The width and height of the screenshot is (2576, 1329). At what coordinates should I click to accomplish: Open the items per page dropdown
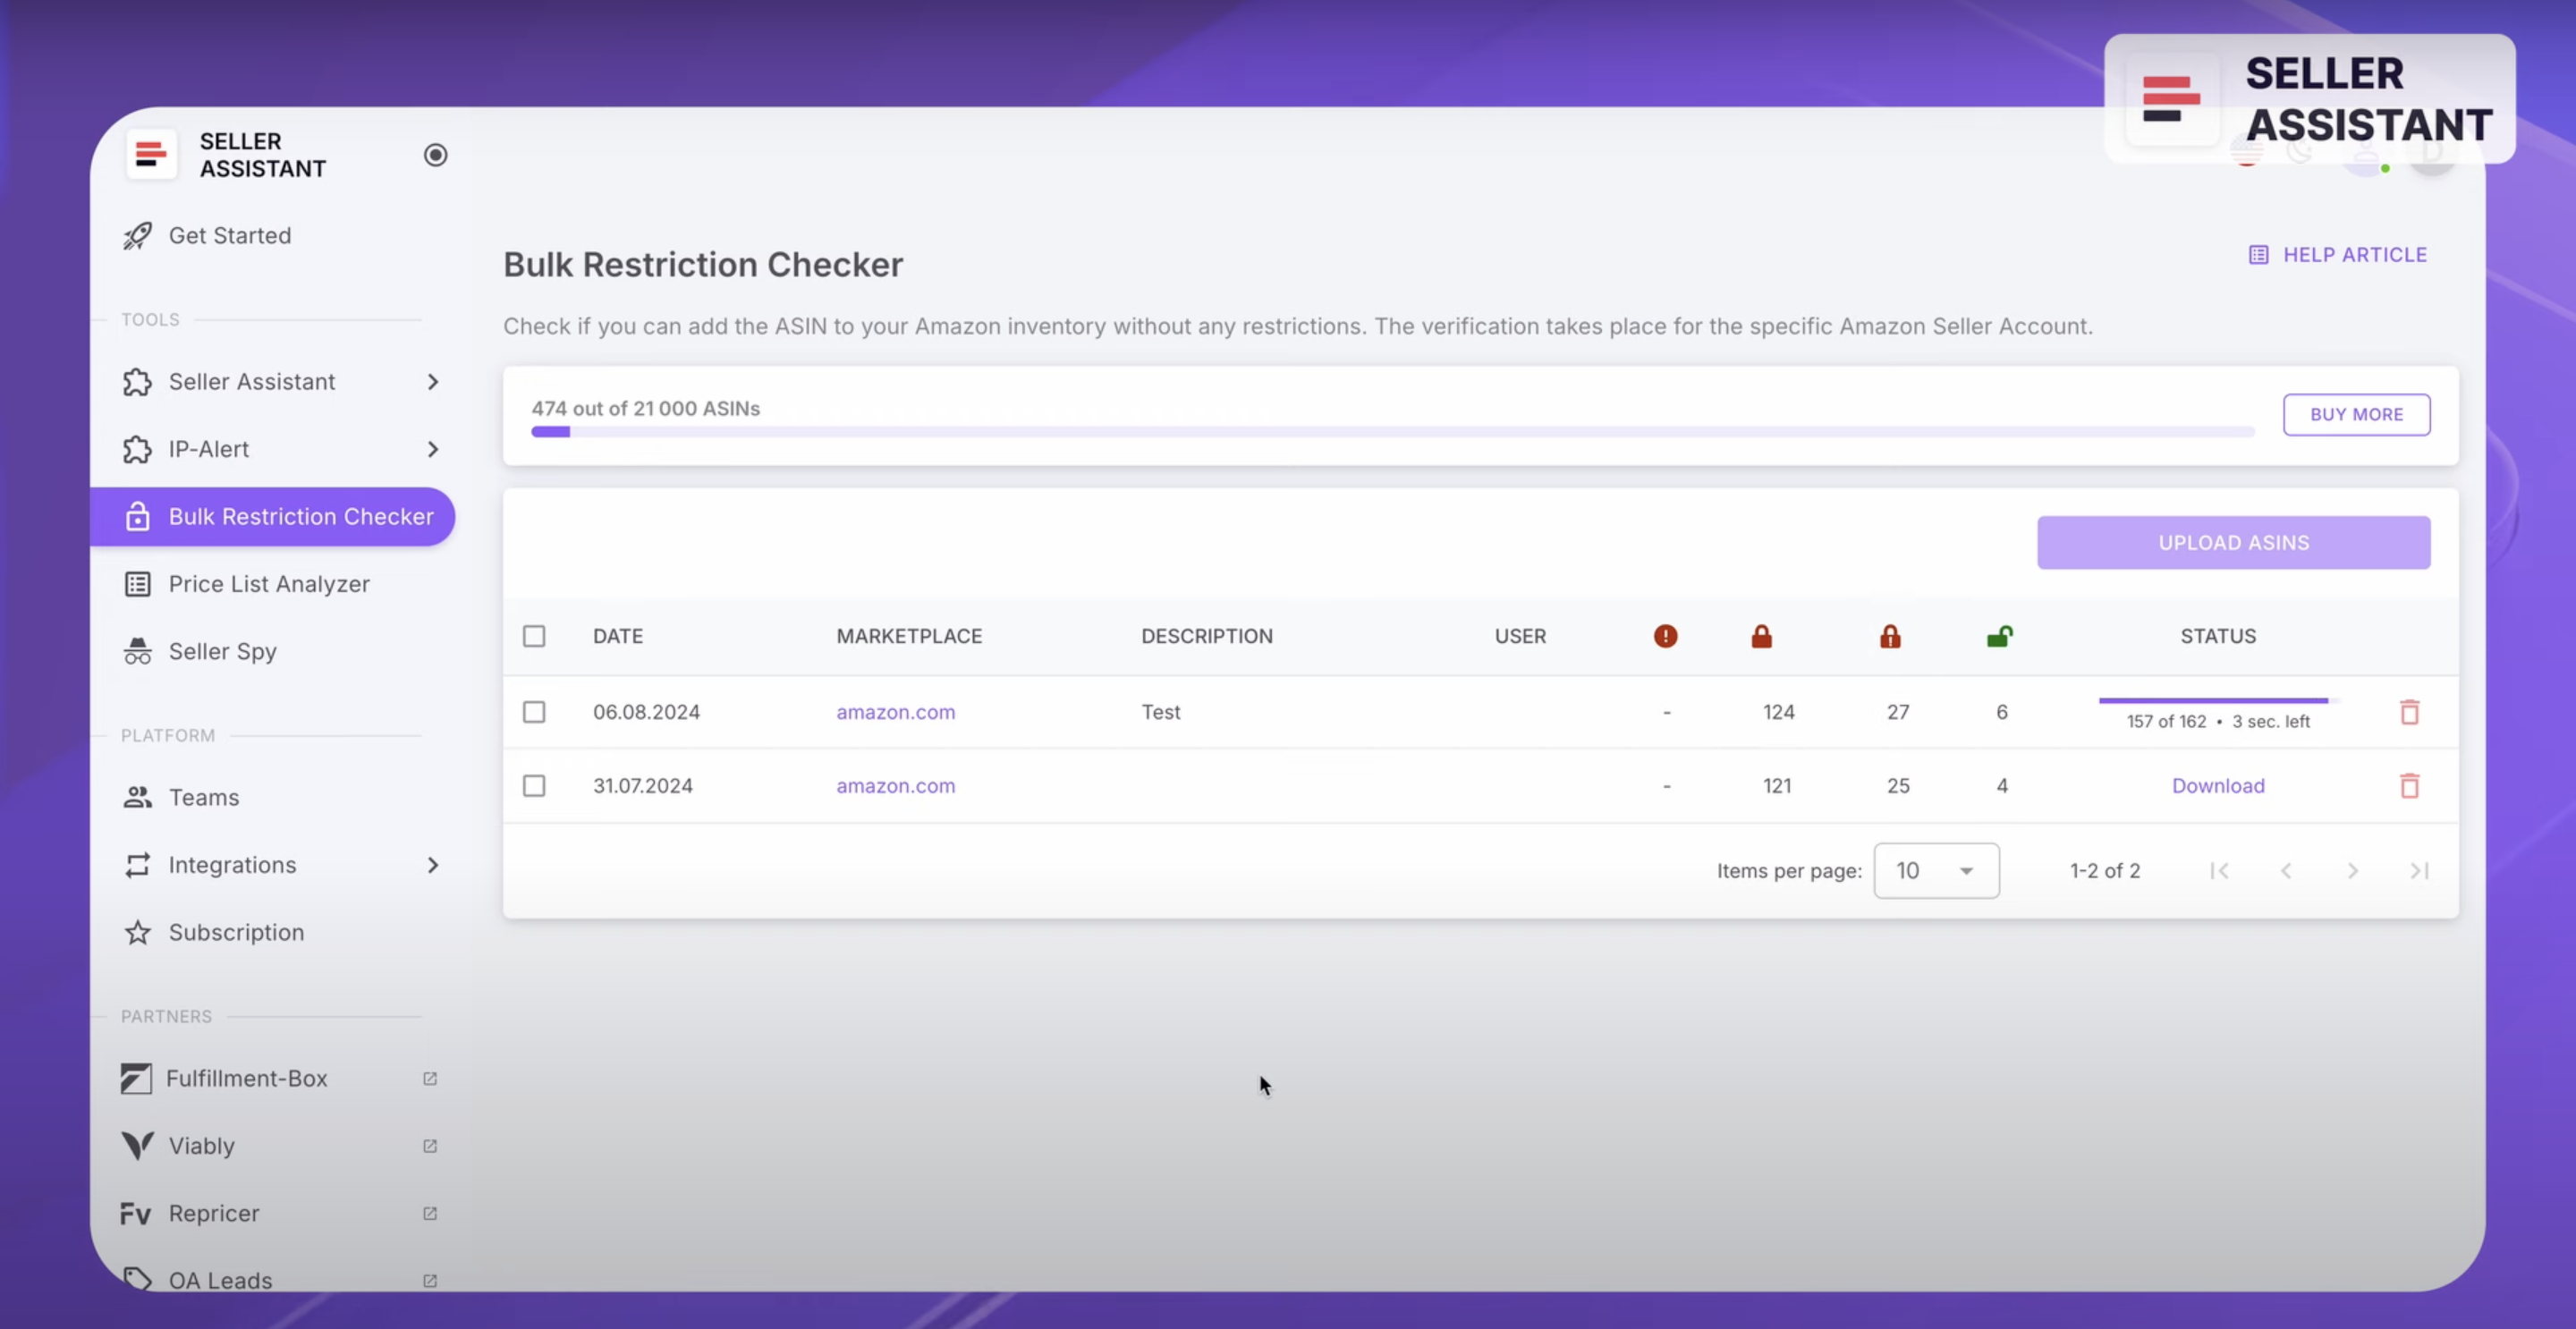[1936, 870]
